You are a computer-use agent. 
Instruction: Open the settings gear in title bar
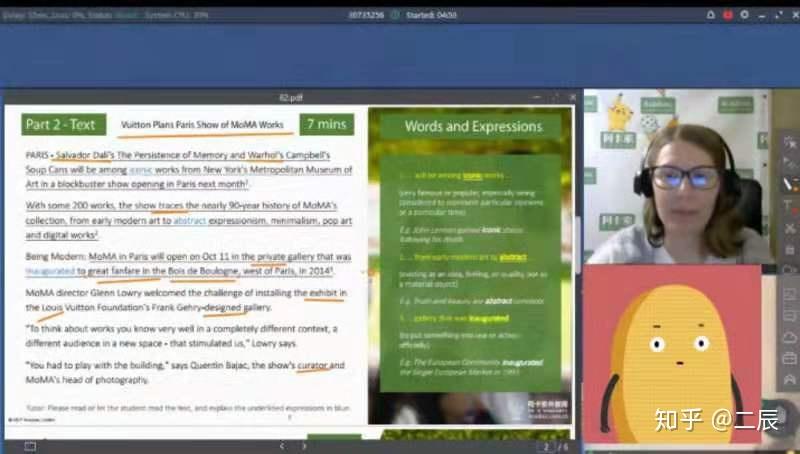point(744,15)
